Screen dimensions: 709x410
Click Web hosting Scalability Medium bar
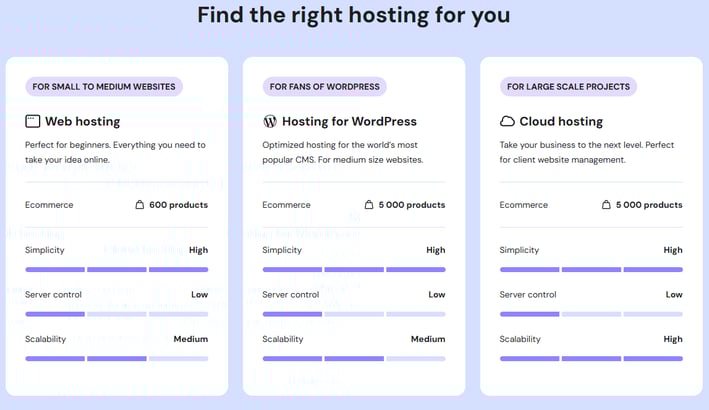[117, 358]
